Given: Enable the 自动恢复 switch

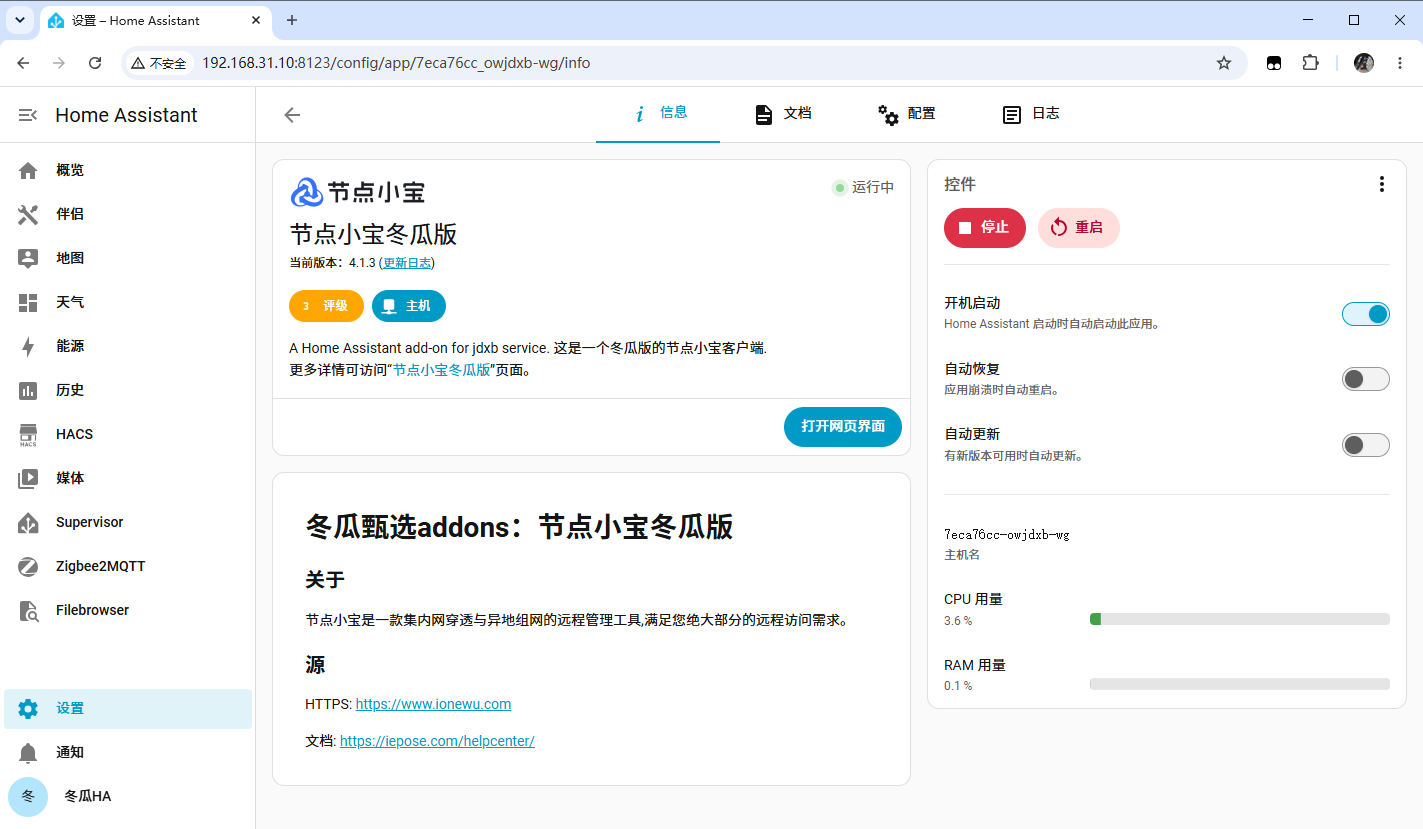Looking at the screenshot, I should pyautogui.click(x=1366, y=379).
